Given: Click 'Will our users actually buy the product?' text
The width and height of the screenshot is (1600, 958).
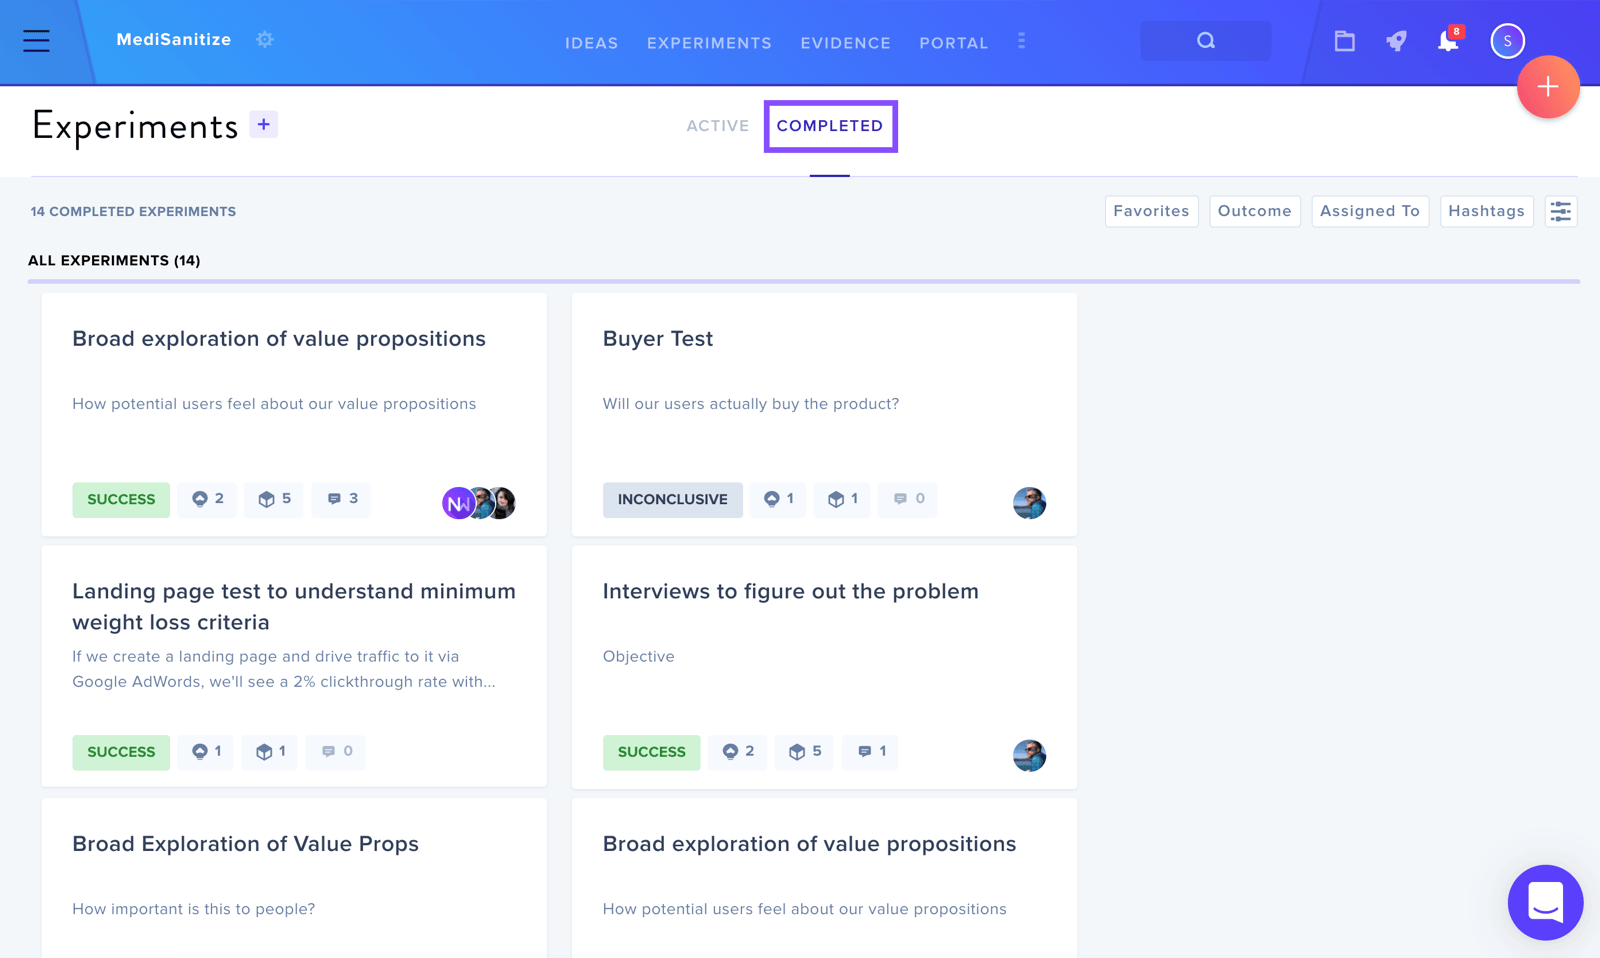Looking at the screenshot, I should 750,404.
